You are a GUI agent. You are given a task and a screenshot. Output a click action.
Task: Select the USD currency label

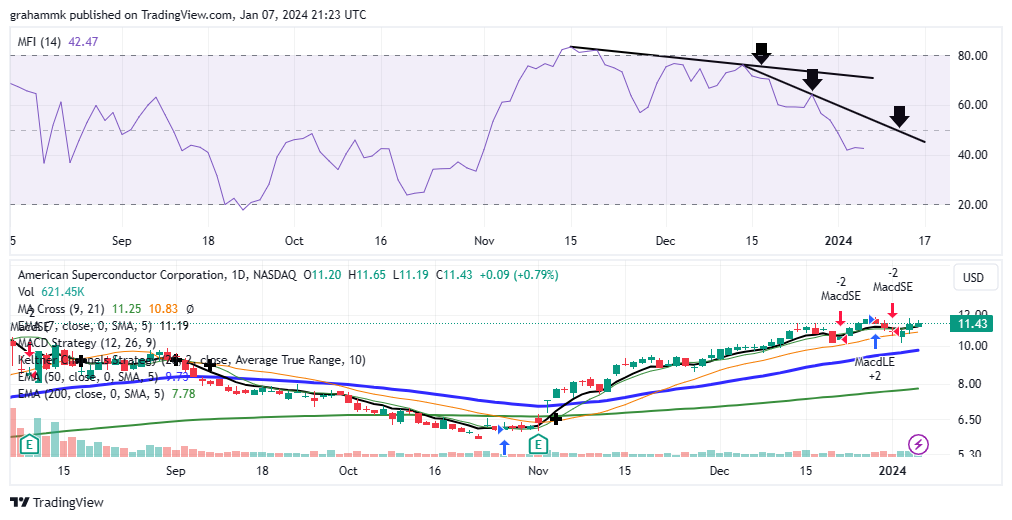973,278
